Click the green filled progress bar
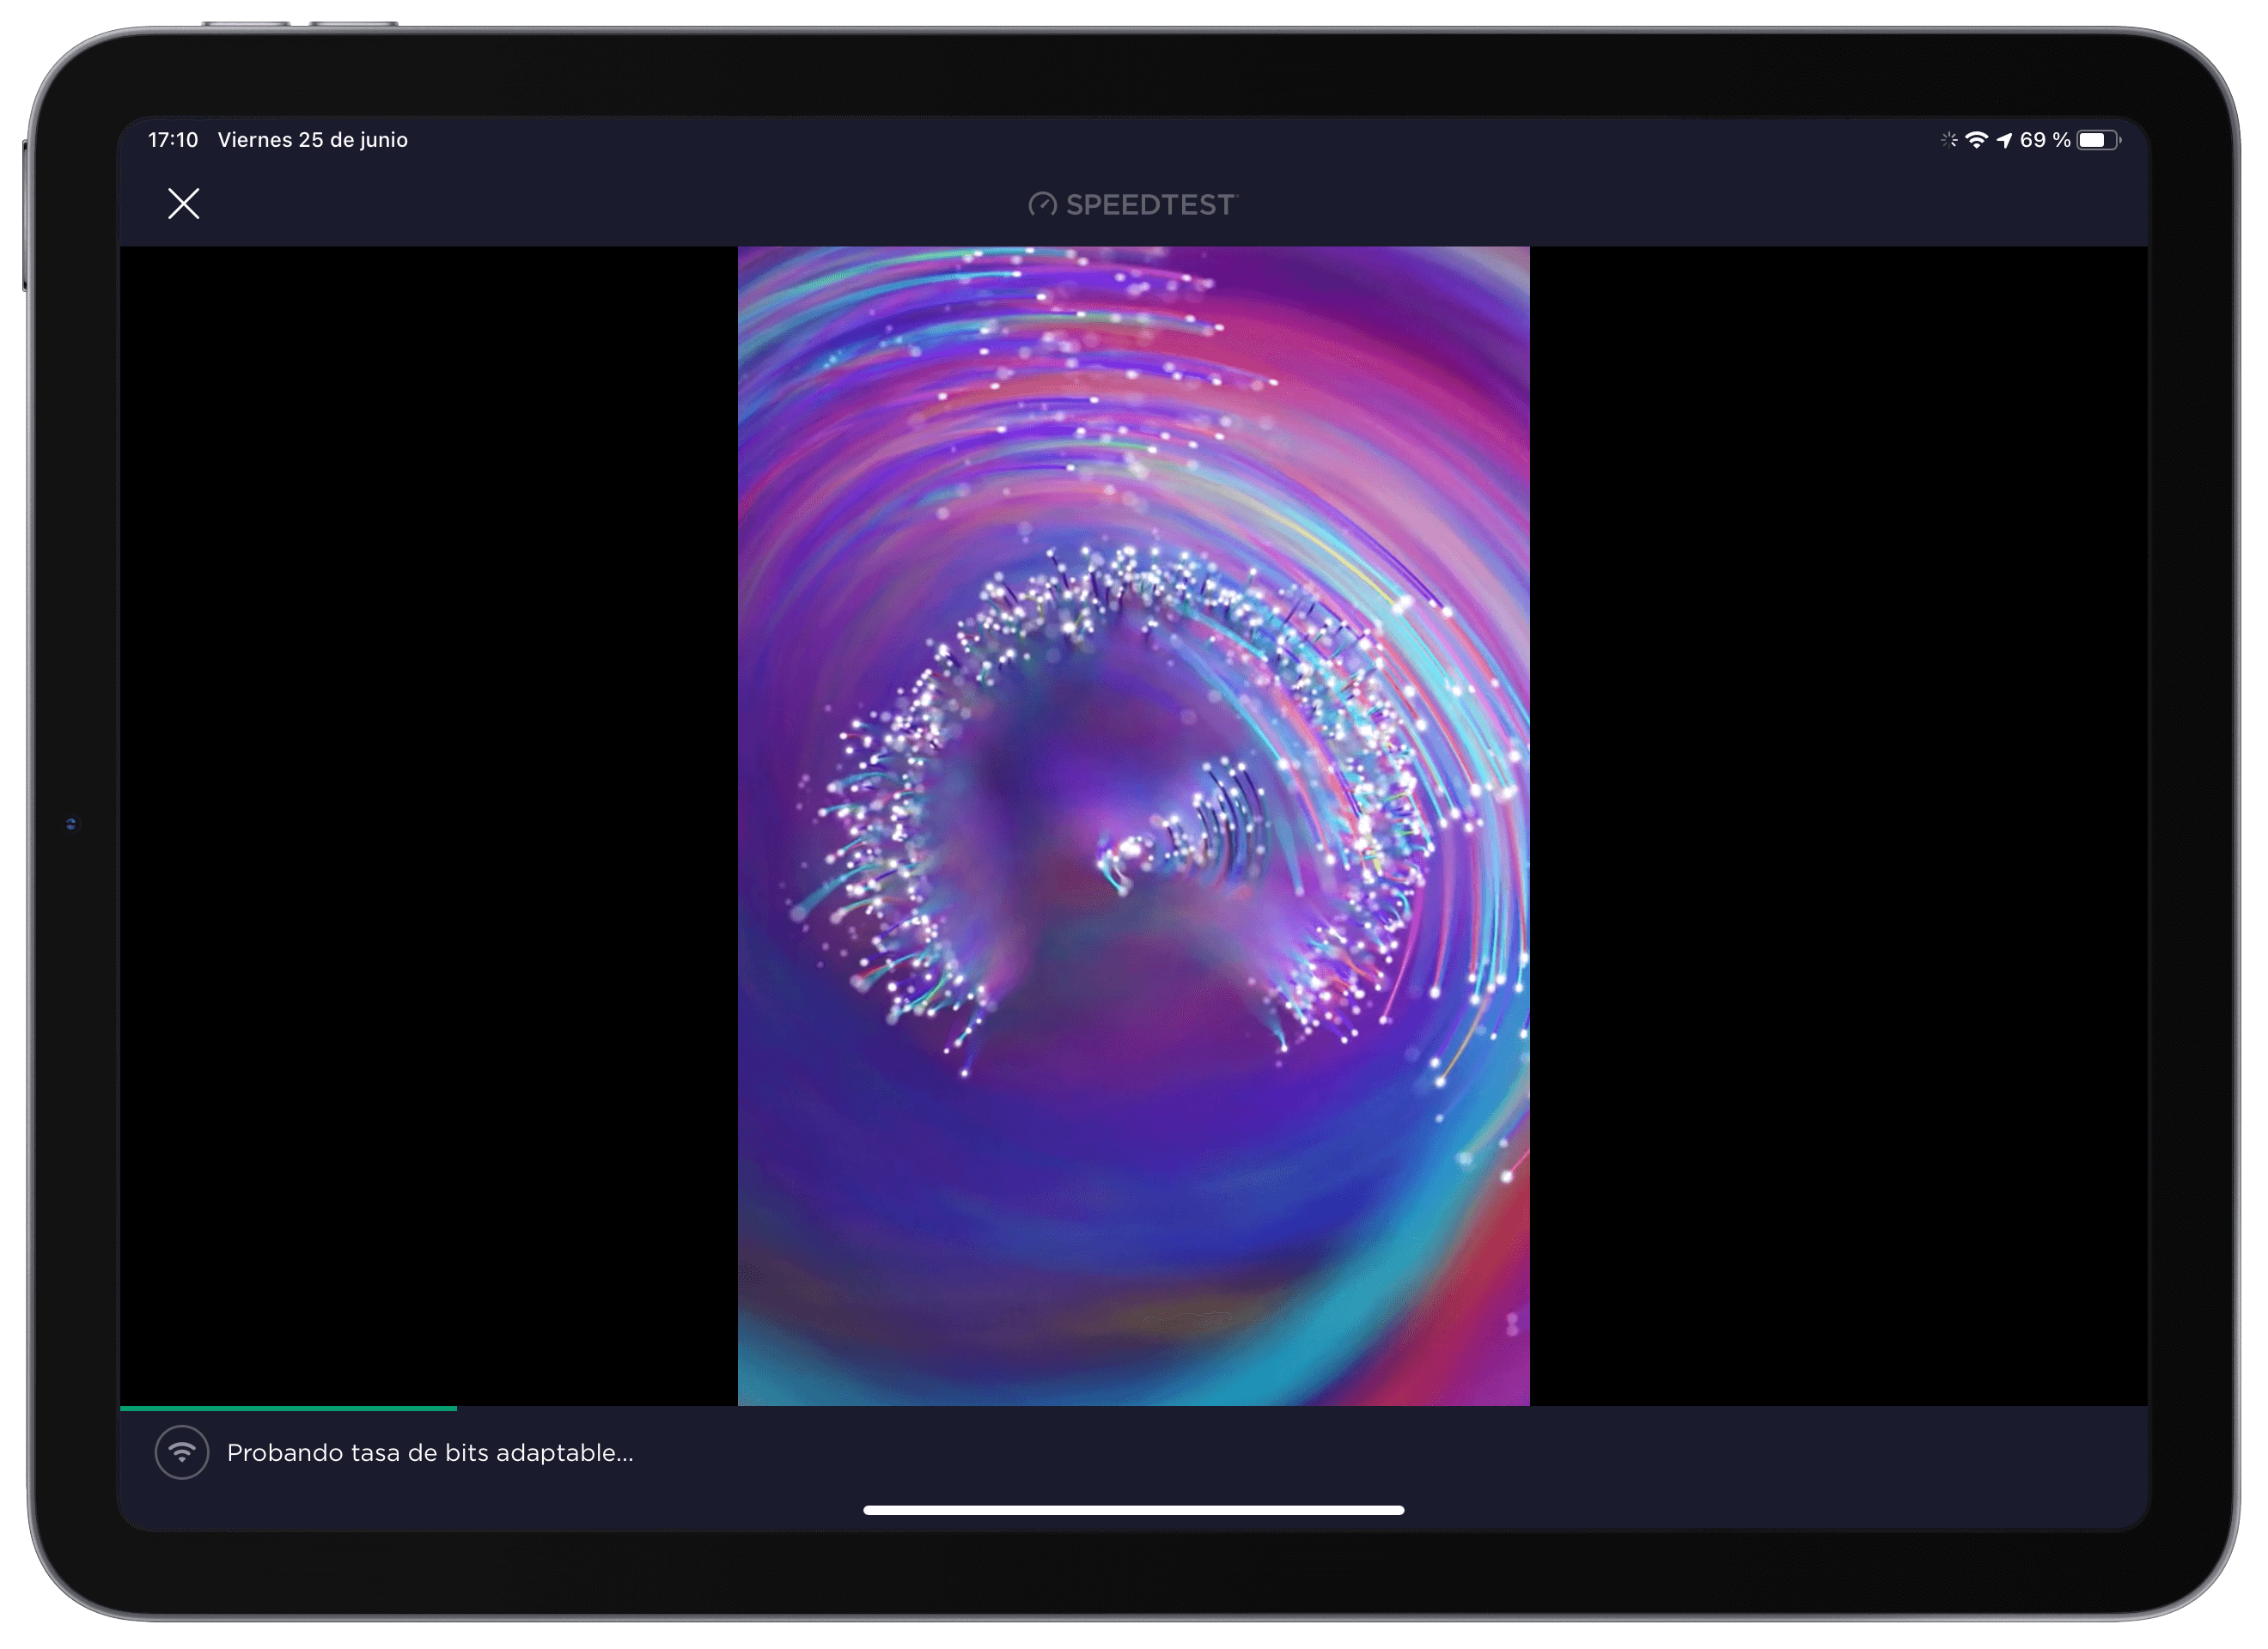This screenshot has height=1649, width=2268. click(x=288, y=1408)
